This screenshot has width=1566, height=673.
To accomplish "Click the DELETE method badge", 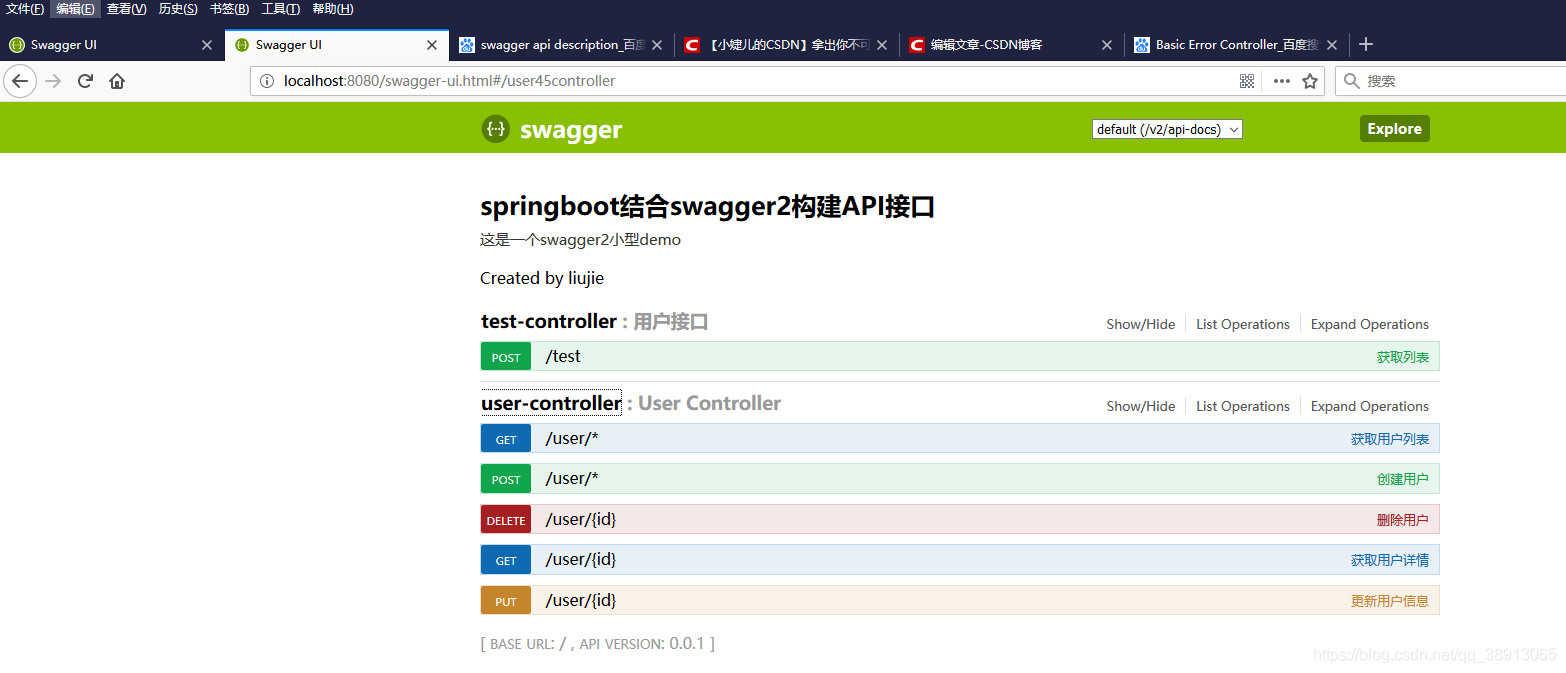I will (506, 520).
